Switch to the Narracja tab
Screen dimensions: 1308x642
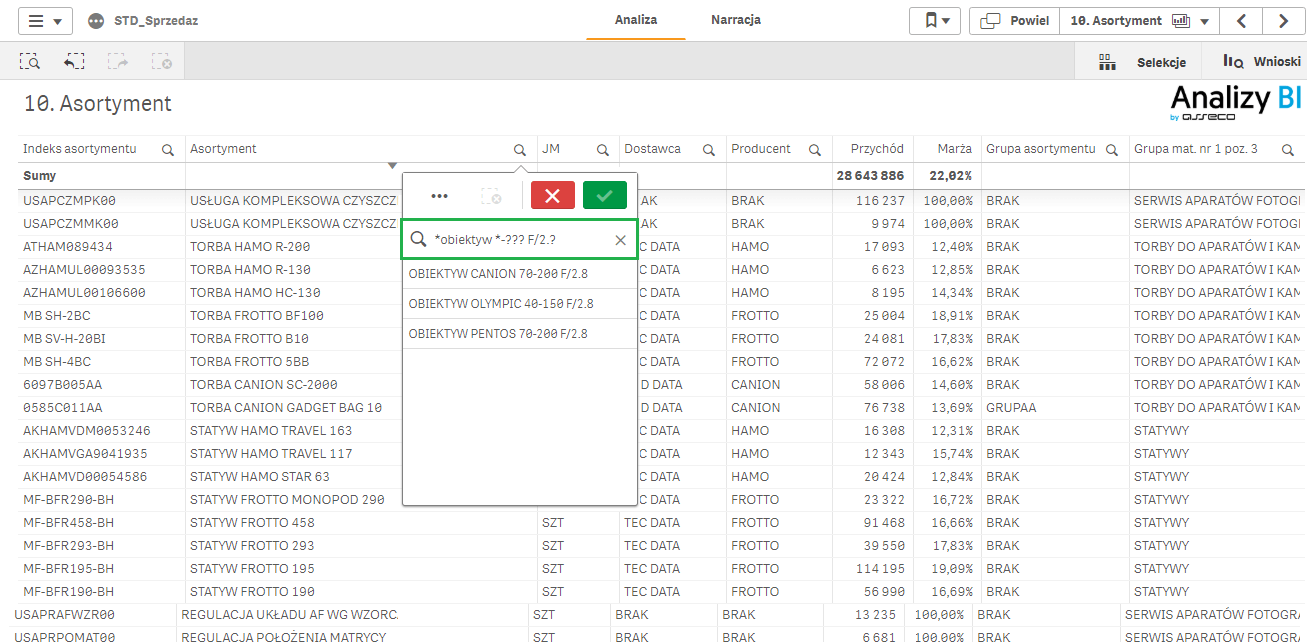[x=736, y=20]
